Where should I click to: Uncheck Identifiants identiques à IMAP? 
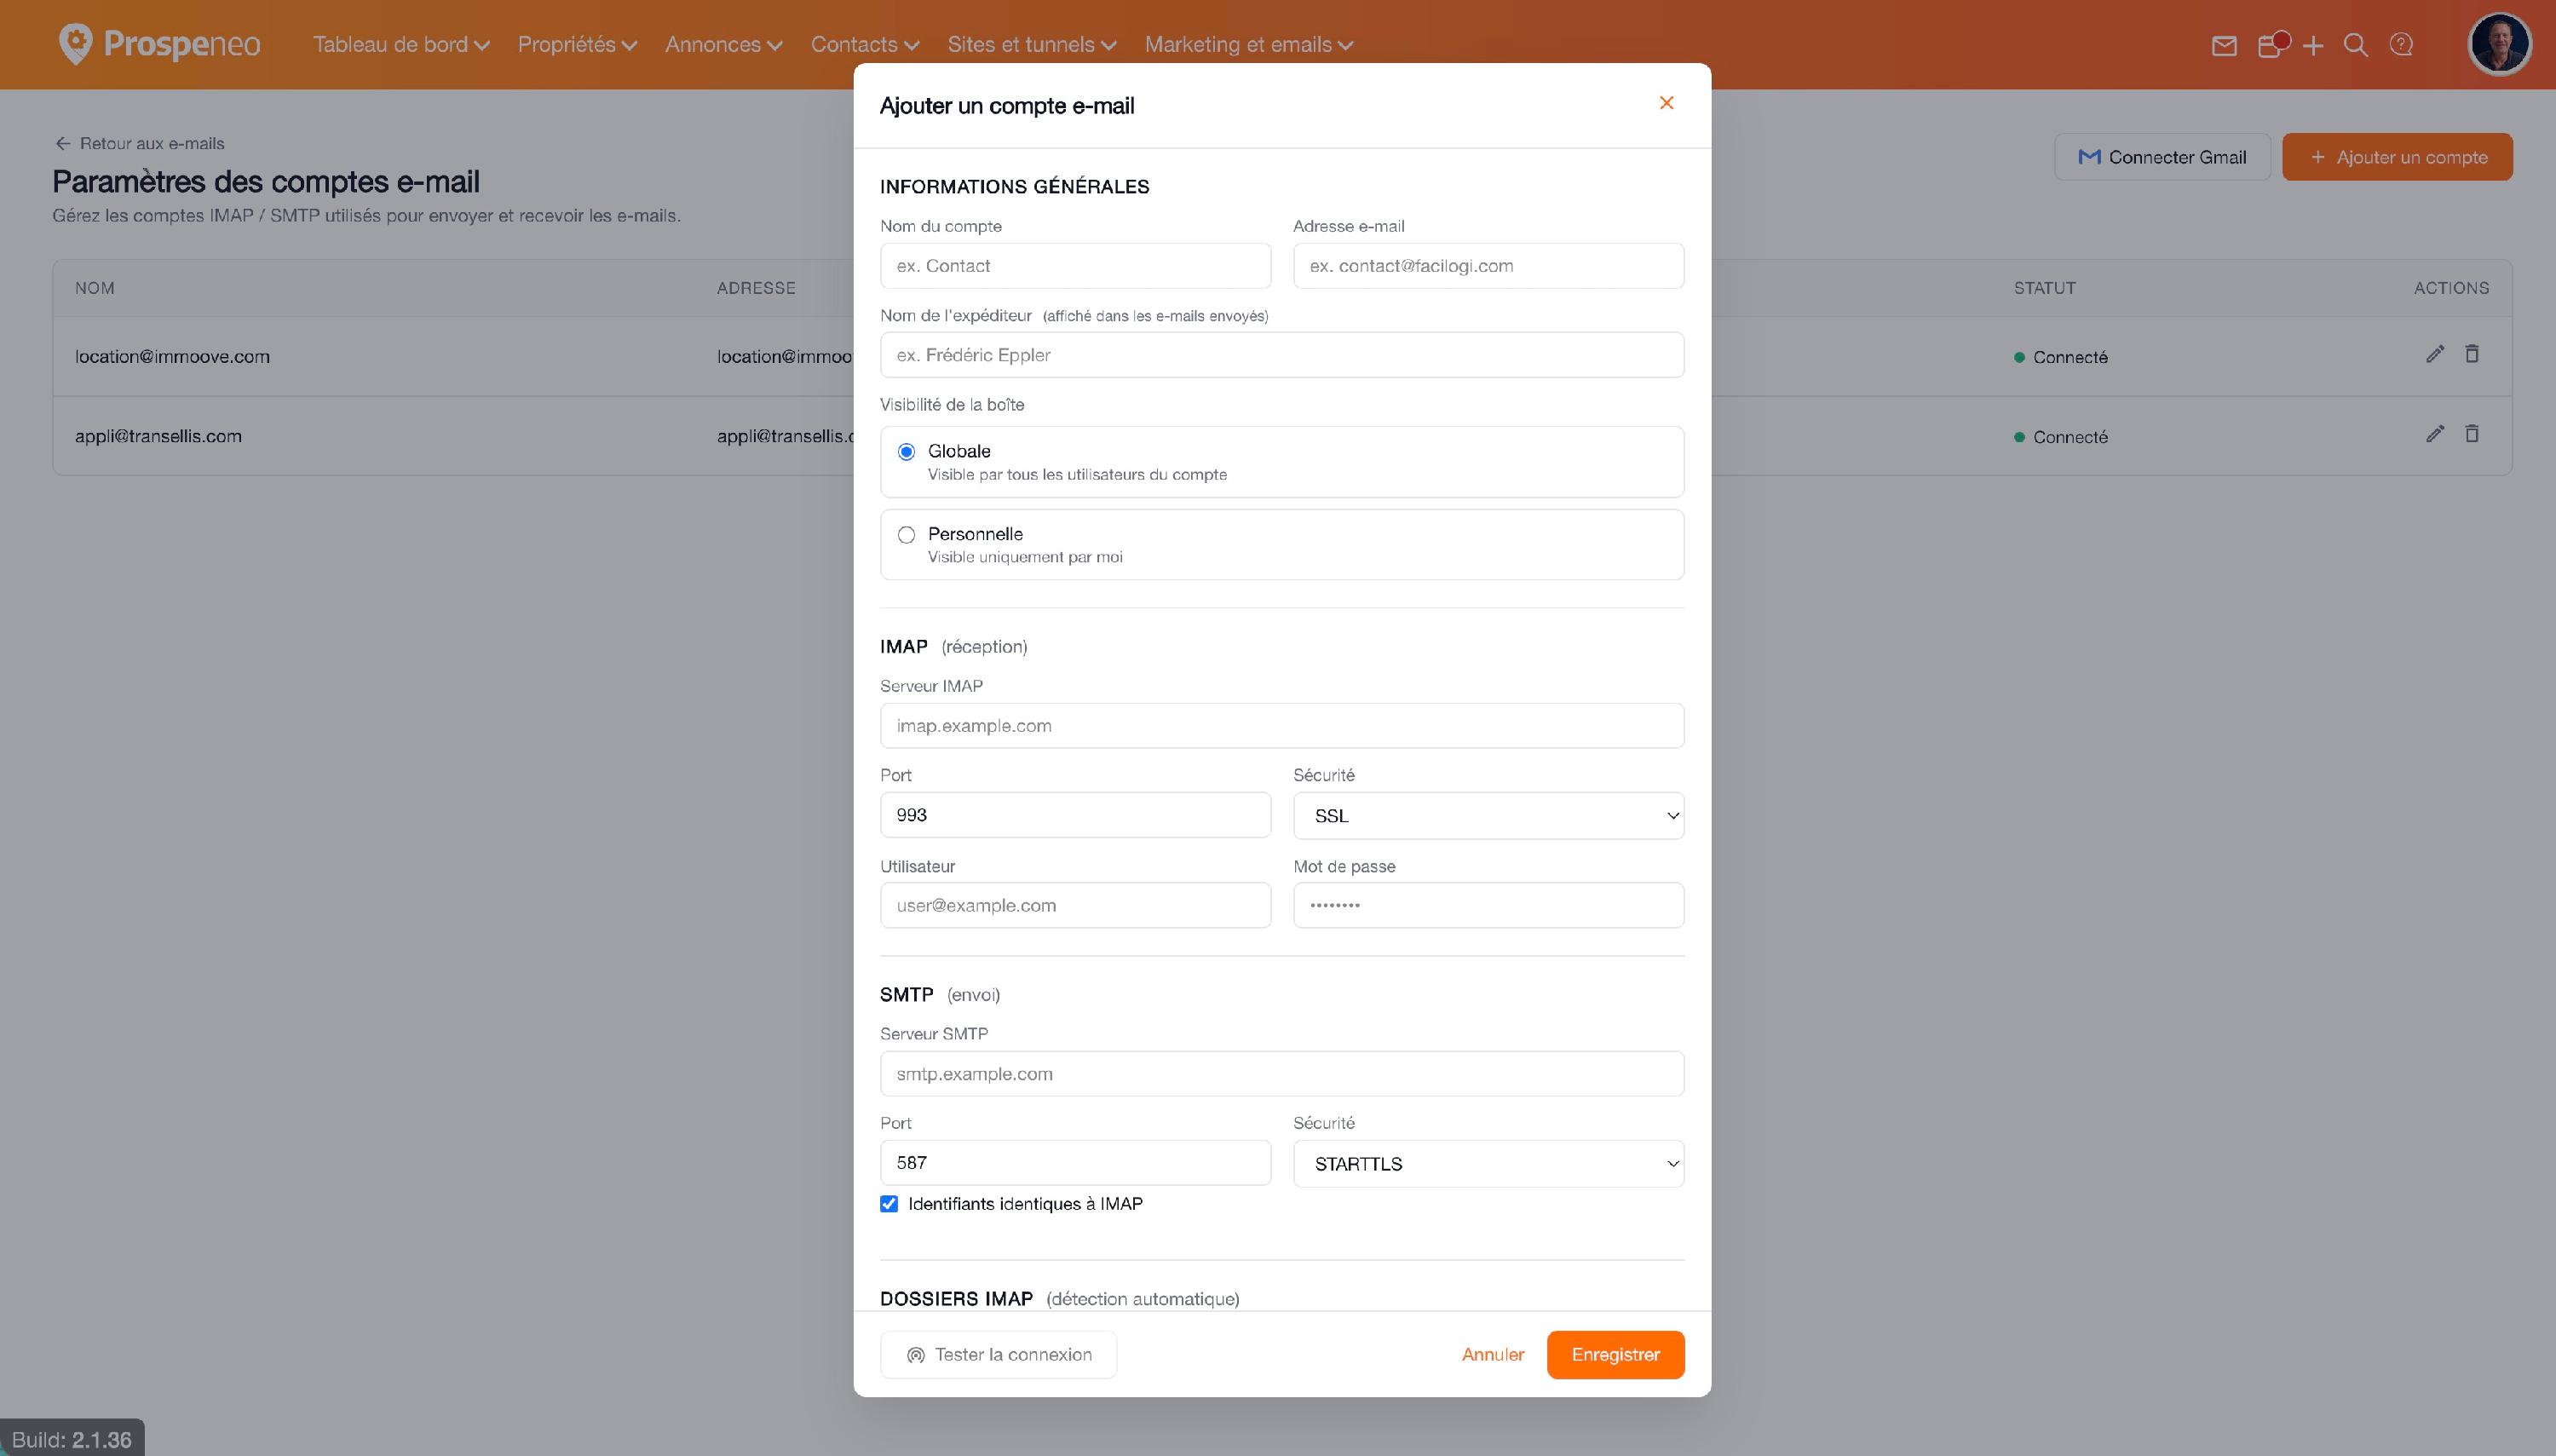[889, 1204]
